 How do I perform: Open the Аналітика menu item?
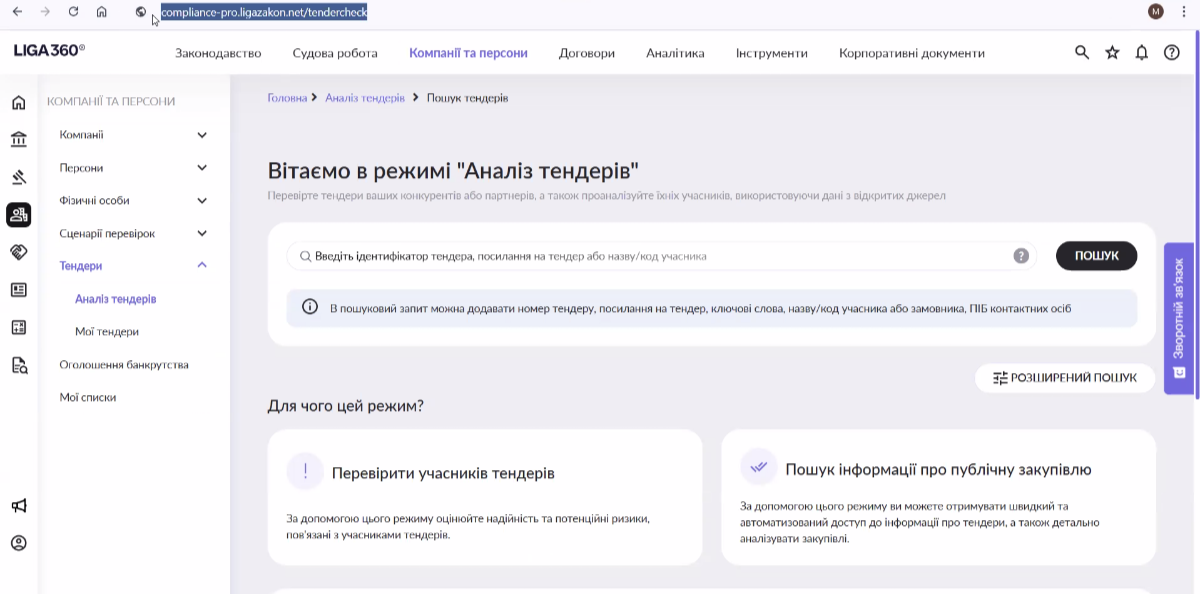pyautogui.click(x=675, y=53)
